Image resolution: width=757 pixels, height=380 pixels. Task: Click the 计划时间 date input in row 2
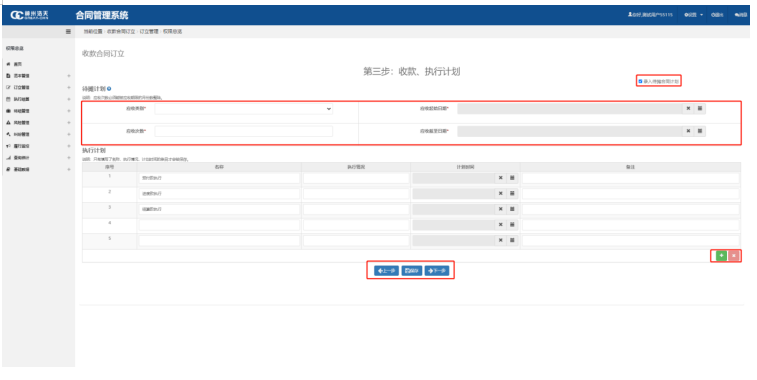pyautogui.click(x=454, y=194)
